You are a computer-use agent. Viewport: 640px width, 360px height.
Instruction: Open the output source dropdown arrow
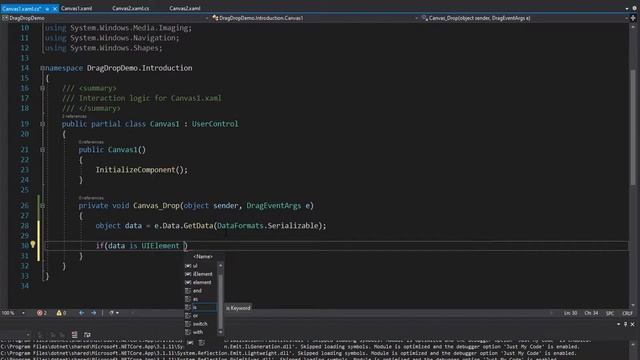(28, 335)
